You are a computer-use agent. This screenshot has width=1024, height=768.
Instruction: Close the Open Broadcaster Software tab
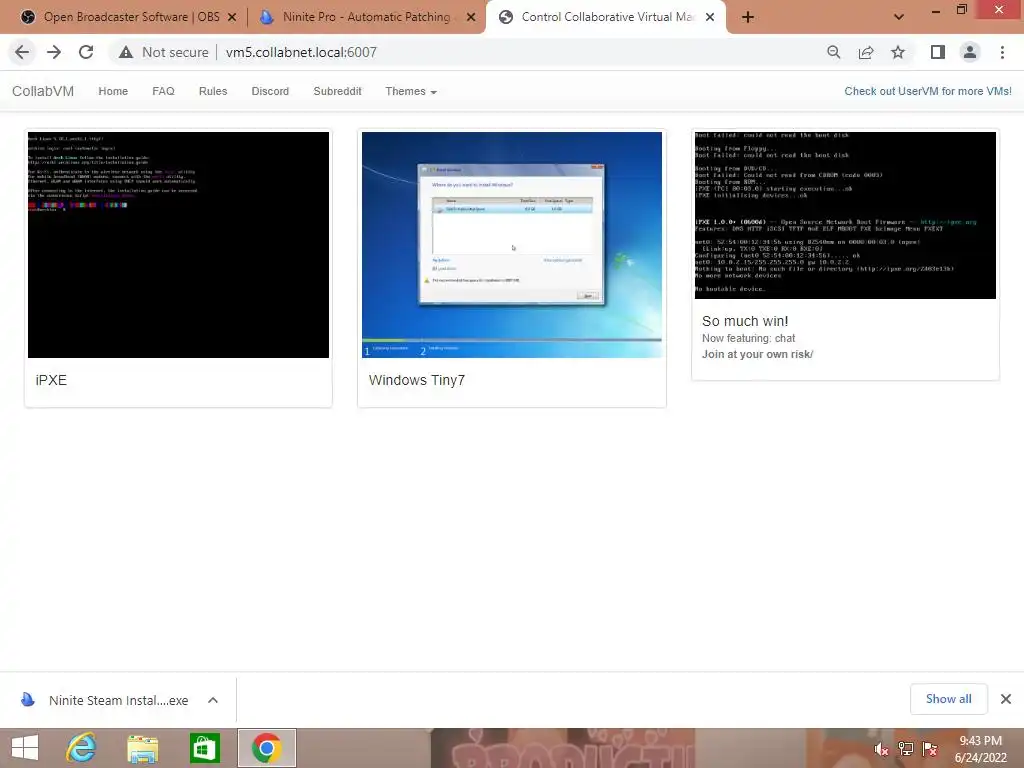click(232, 17)
